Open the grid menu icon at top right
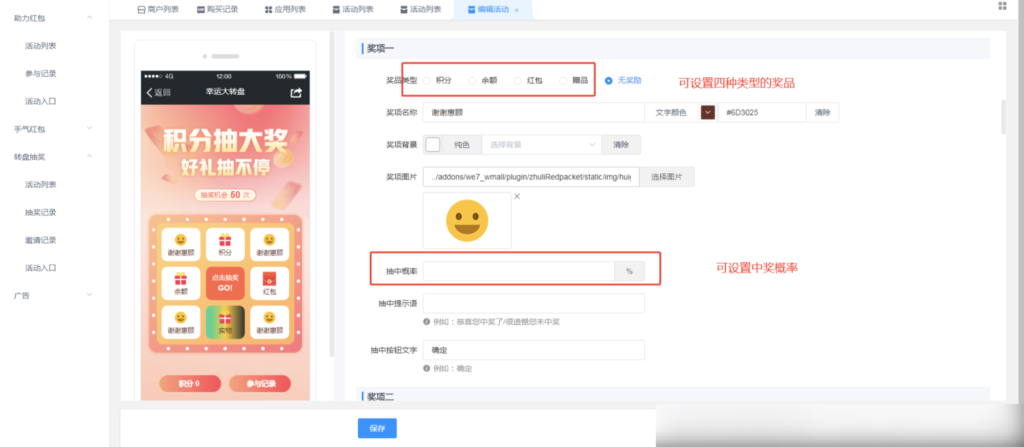 (1002, 6)
